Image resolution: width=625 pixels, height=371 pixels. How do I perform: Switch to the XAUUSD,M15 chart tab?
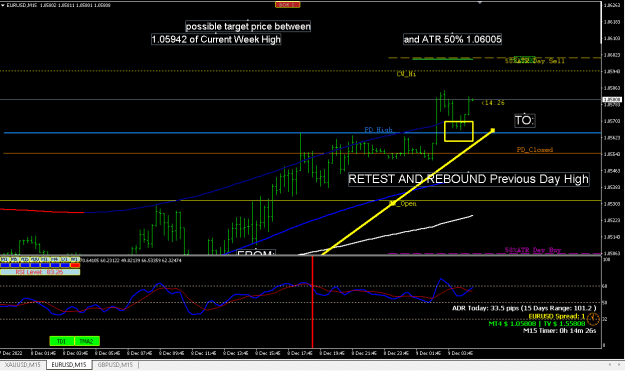click(x=23, y=365)
